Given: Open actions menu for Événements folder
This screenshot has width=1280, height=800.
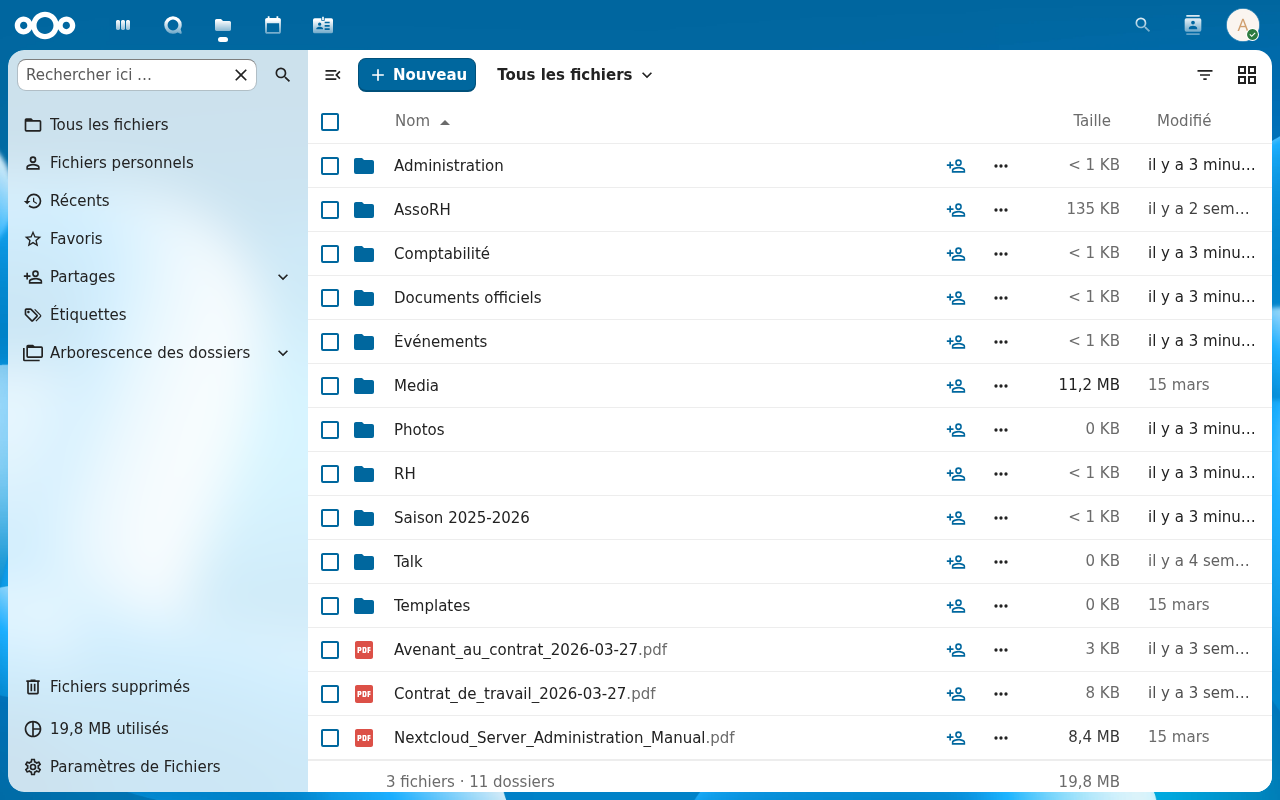Looking at the screenshot, I should (1001, 342).
